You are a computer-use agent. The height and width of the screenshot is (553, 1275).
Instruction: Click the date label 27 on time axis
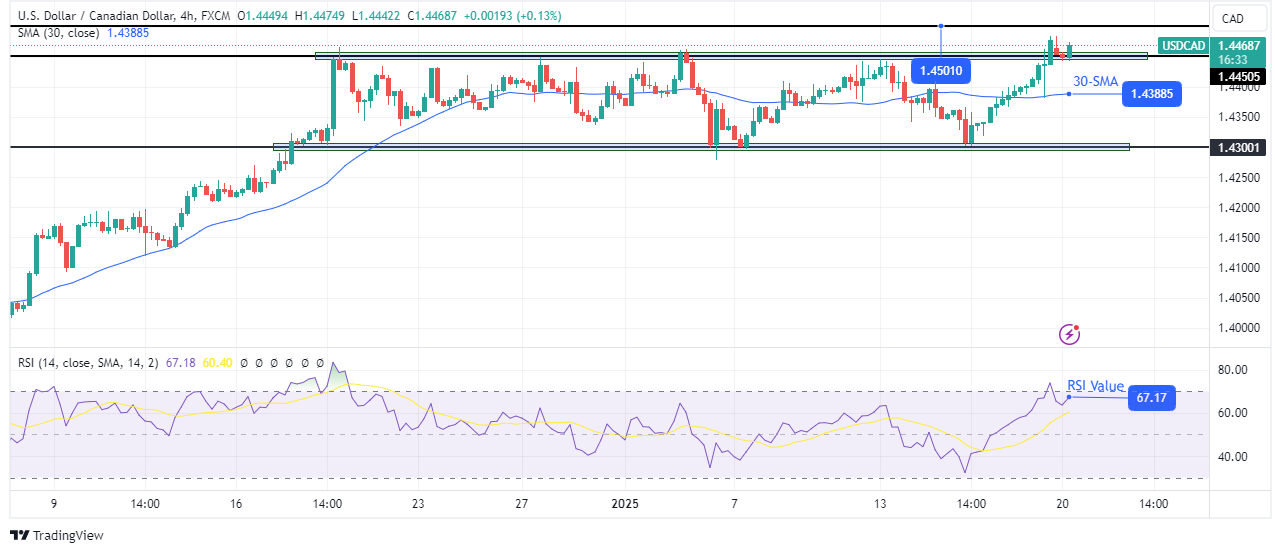click(x=521, y=505)
